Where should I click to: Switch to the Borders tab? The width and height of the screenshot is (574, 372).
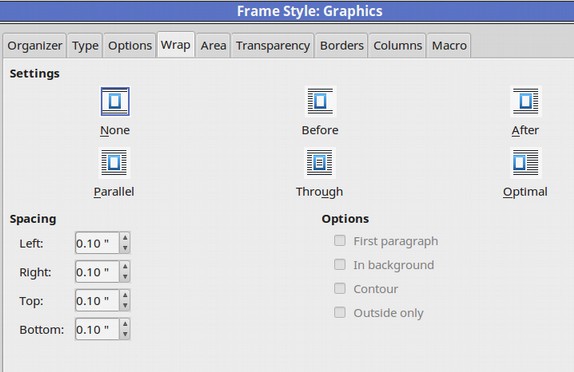[342, 45]
